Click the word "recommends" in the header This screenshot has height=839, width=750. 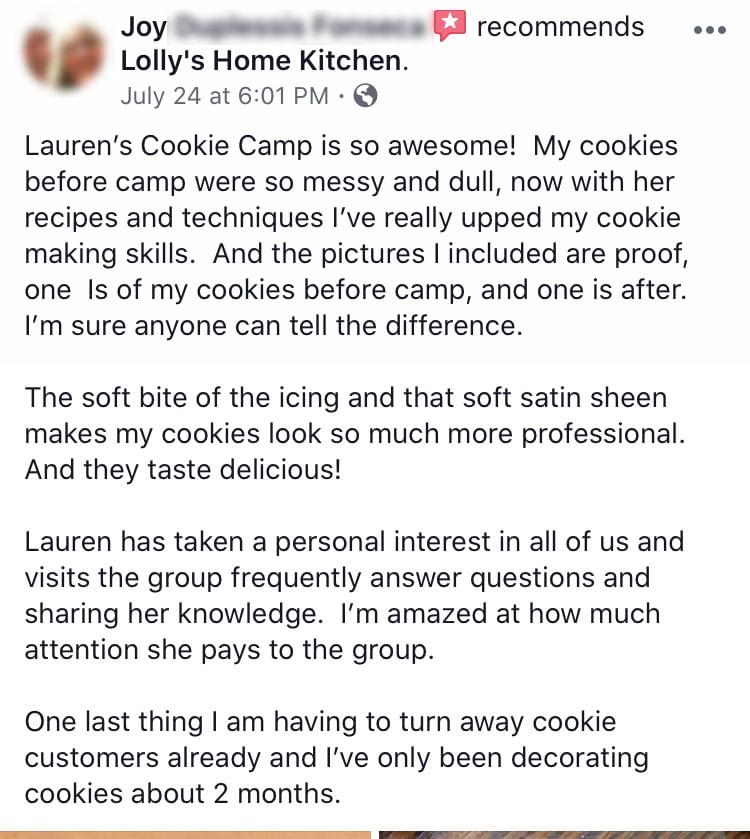point(560,27)
